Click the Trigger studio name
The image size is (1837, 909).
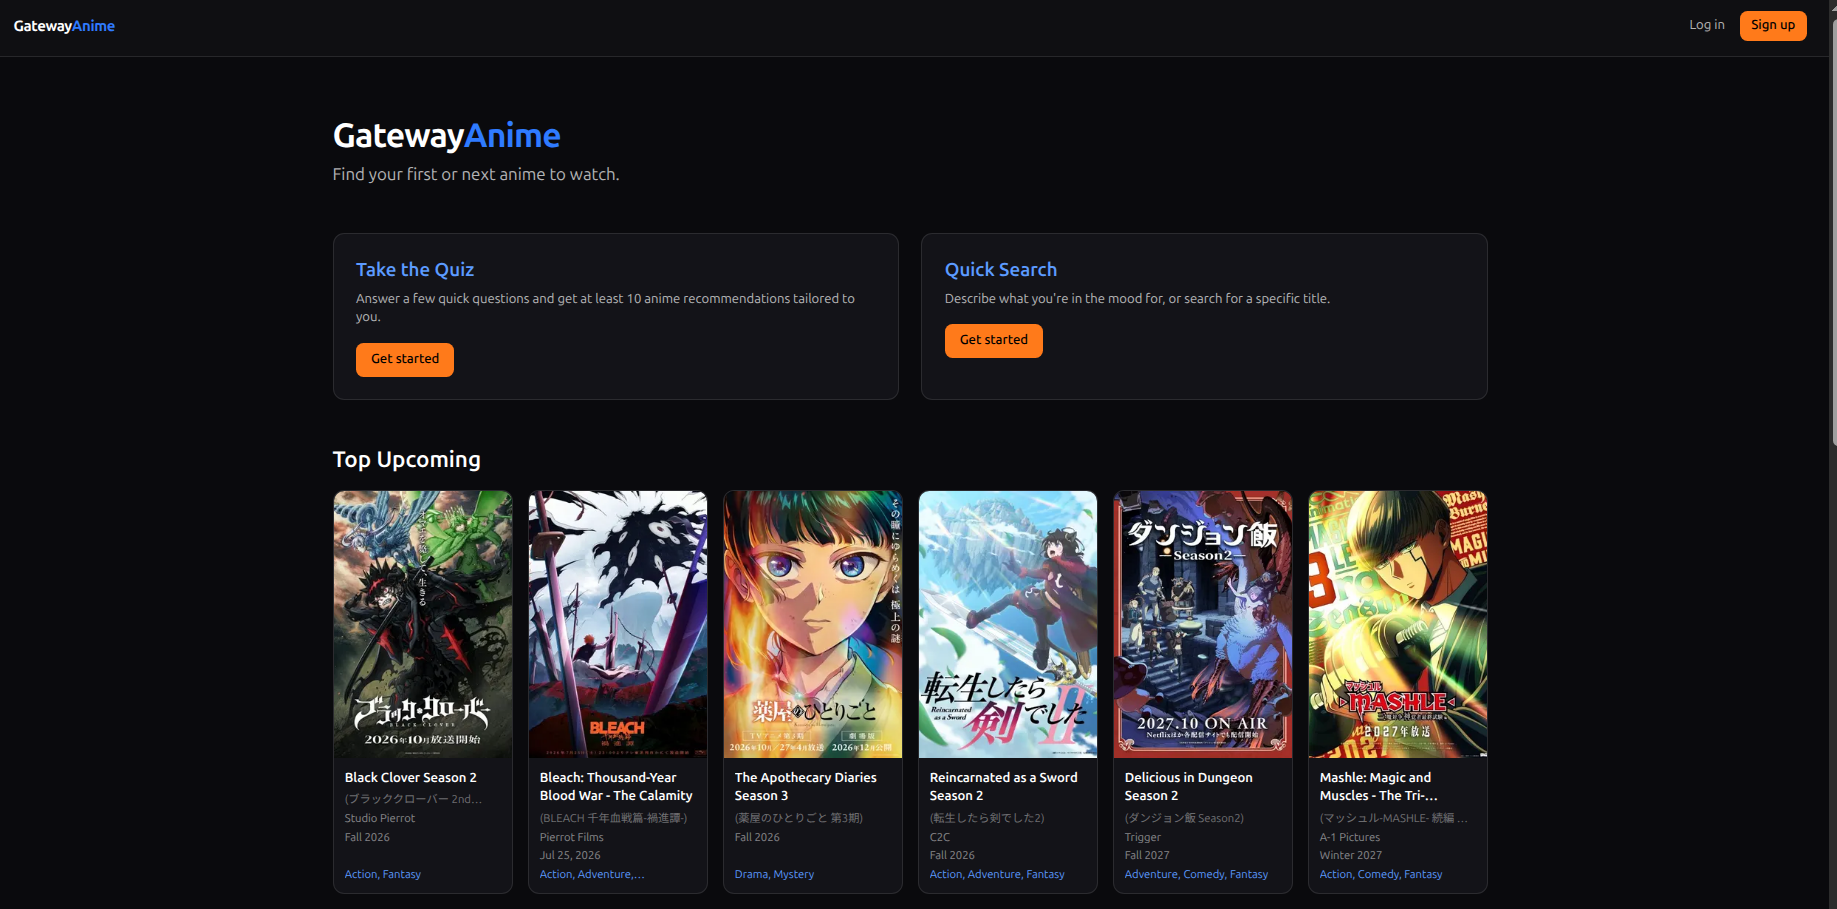pos(1143,837)
